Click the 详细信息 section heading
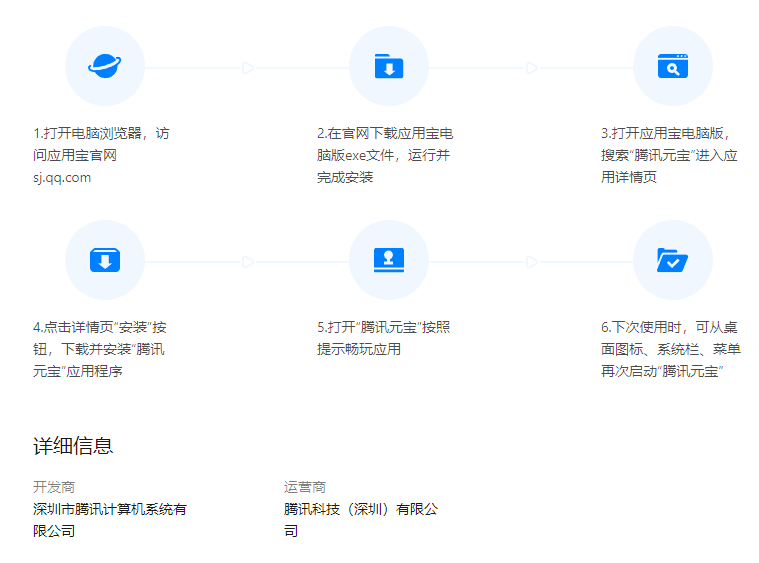 [73, 445]
